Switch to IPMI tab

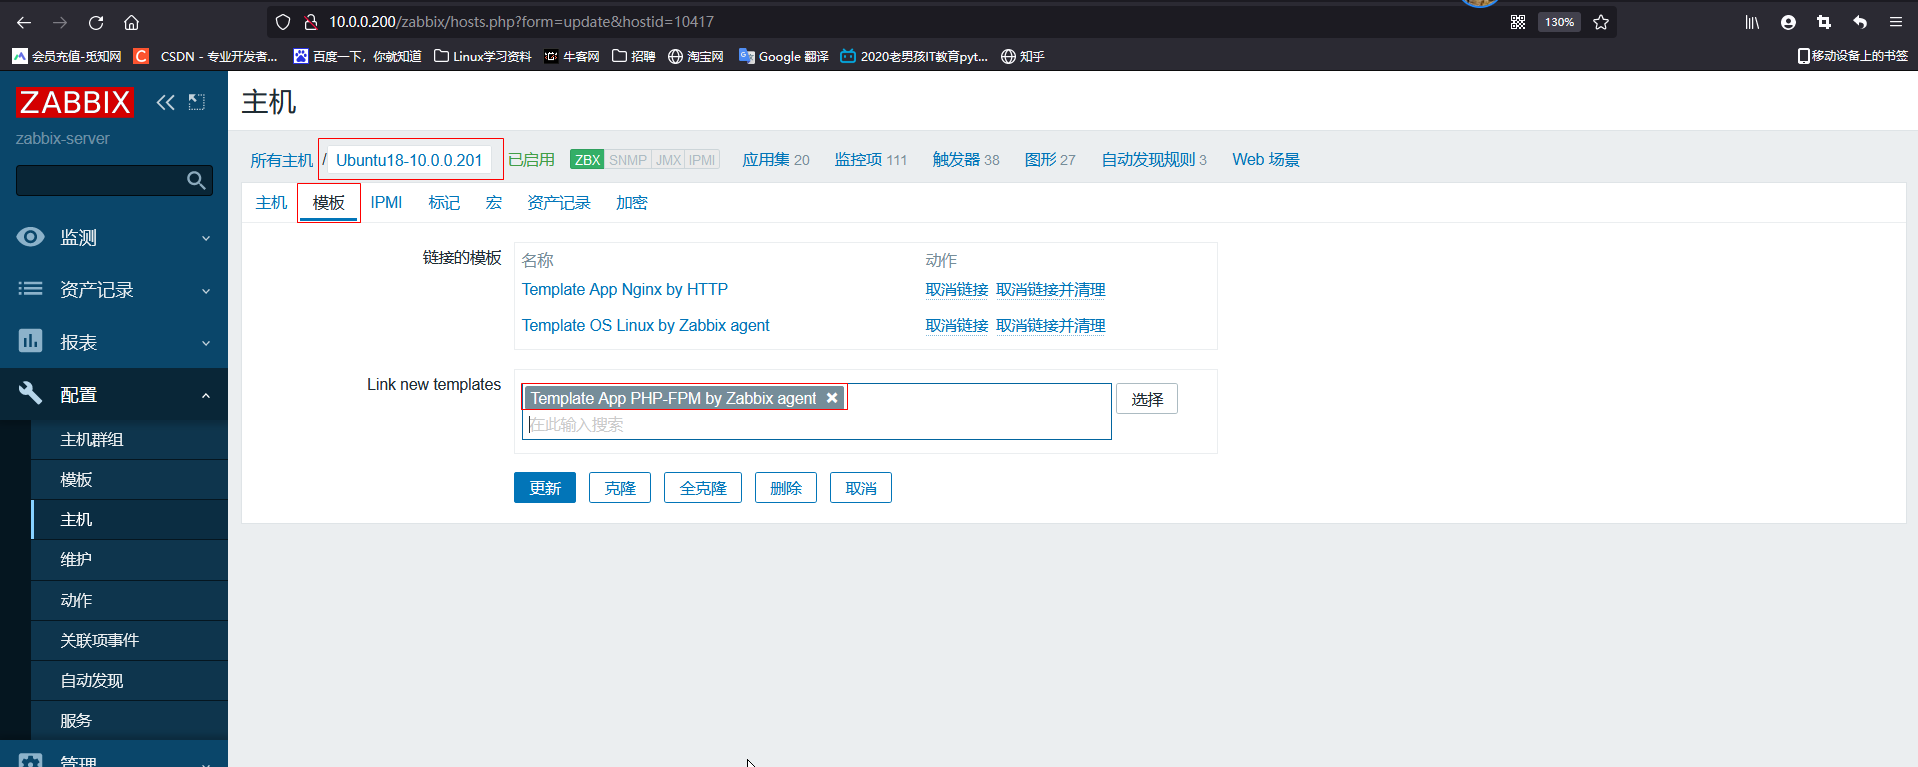point(386,203)
